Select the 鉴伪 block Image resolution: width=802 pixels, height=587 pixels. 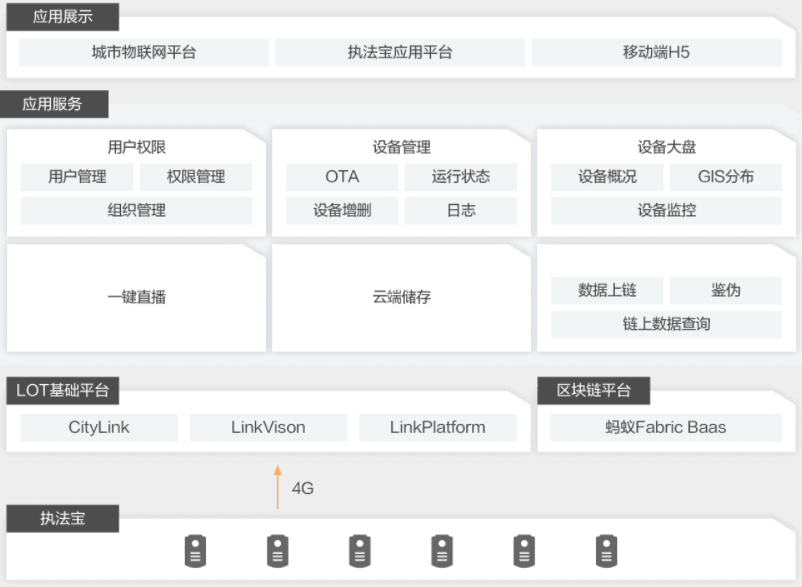726,290
